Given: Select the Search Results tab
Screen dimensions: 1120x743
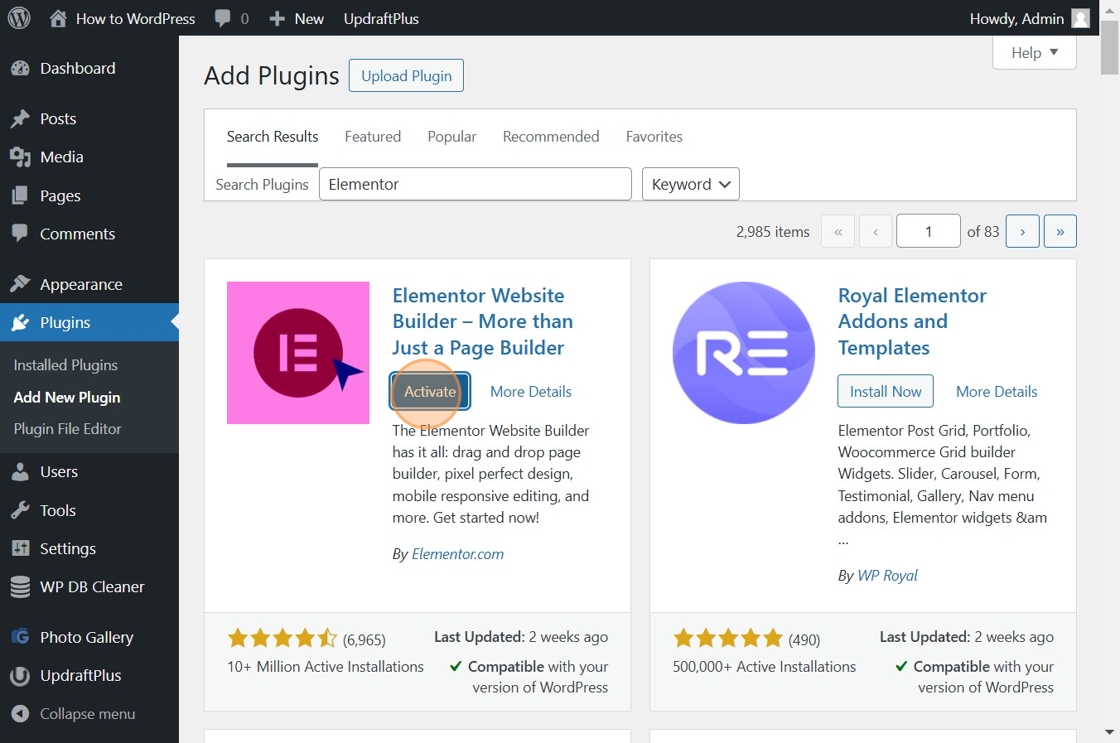Looking at the screenshot, I should point(272,136).
